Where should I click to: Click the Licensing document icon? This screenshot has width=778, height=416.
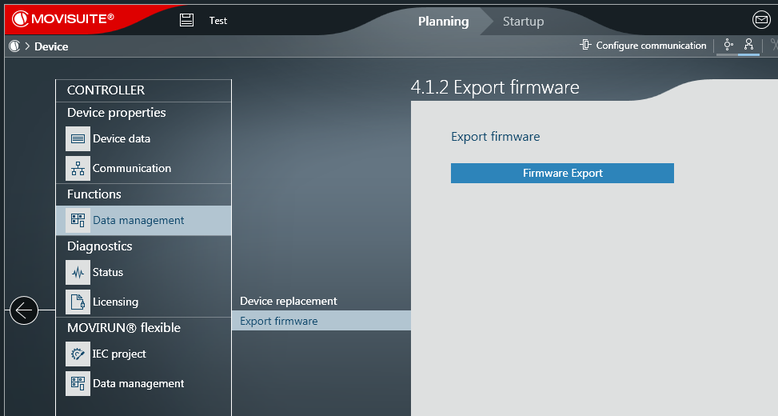[78, 302]
